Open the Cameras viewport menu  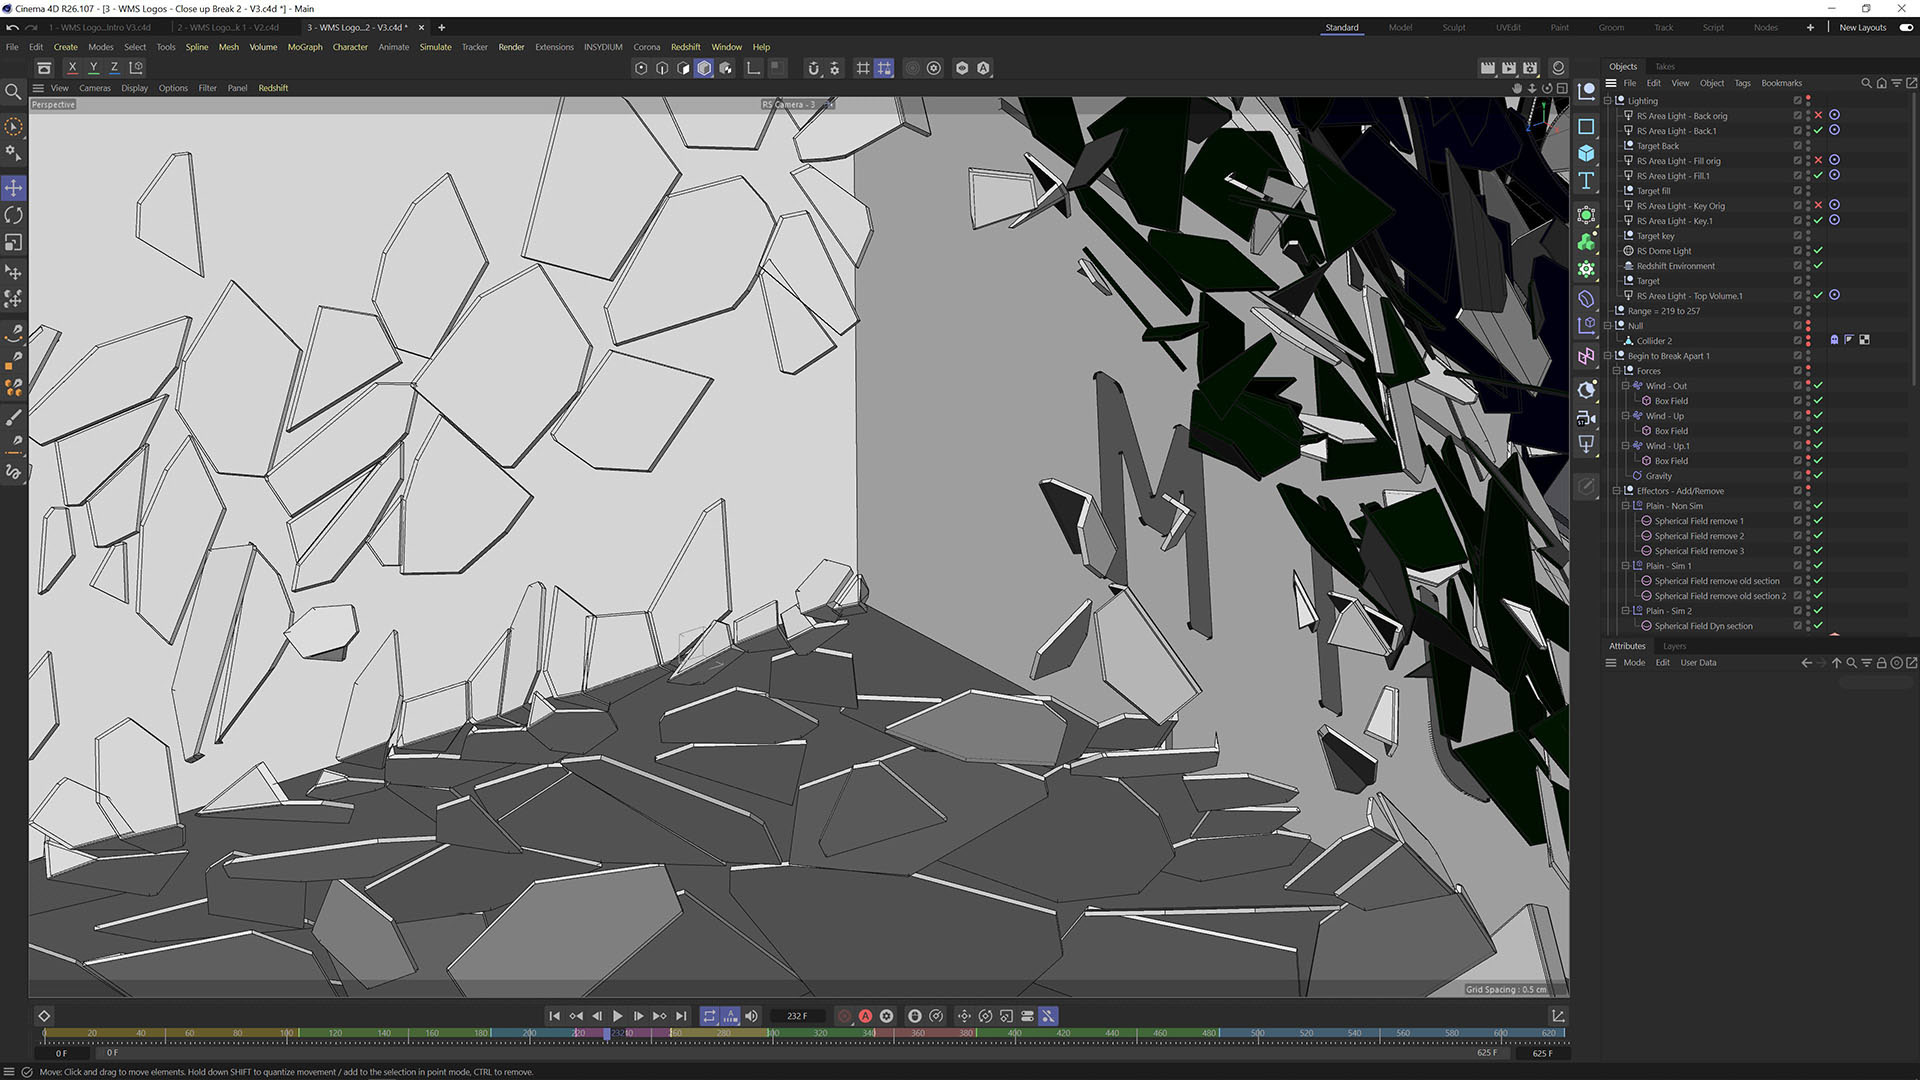(x=95, y=88)
